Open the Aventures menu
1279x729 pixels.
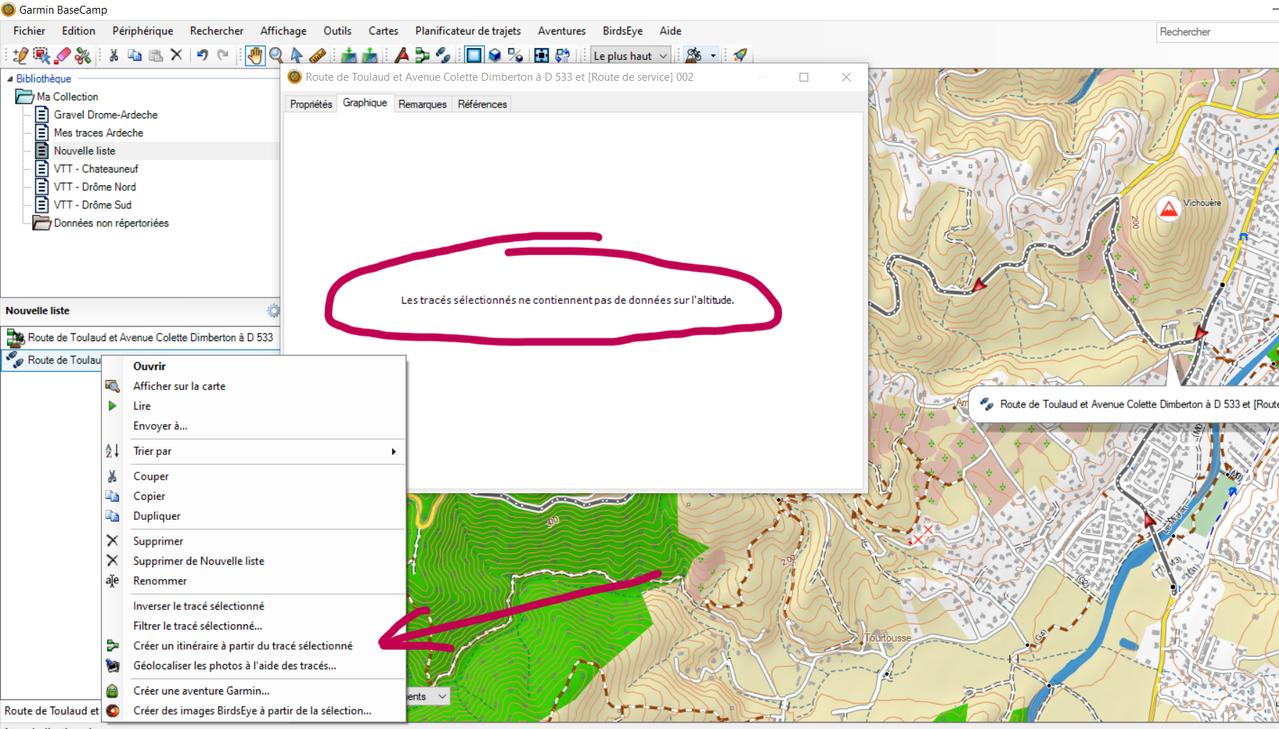click(561, 31)
